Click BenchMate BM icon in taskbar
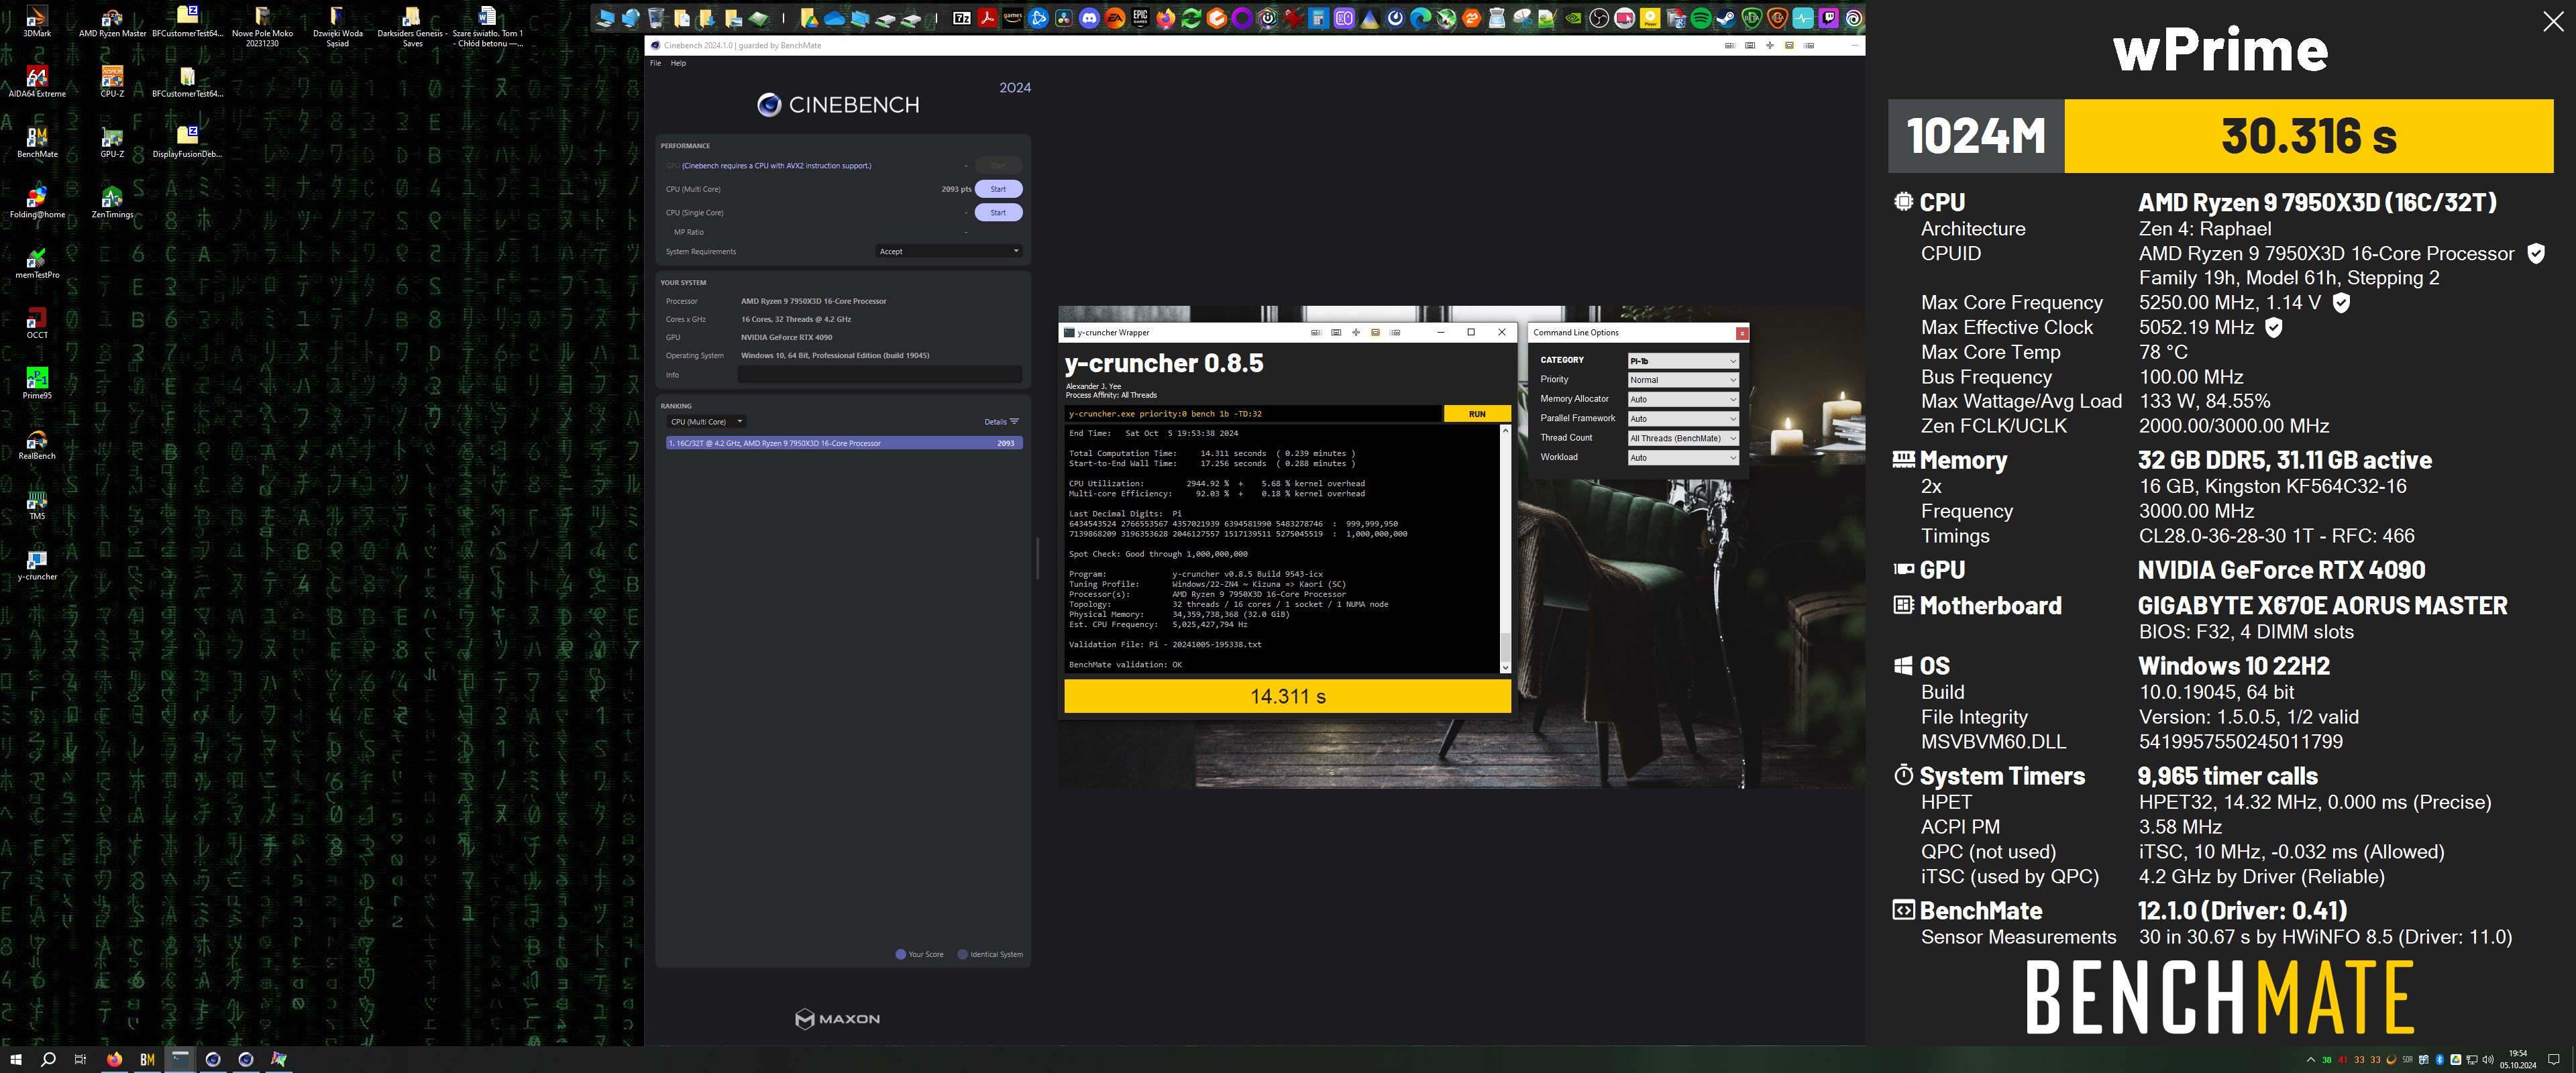Viewport: 2576px width, 1073px height. (x=147, y=1059)
